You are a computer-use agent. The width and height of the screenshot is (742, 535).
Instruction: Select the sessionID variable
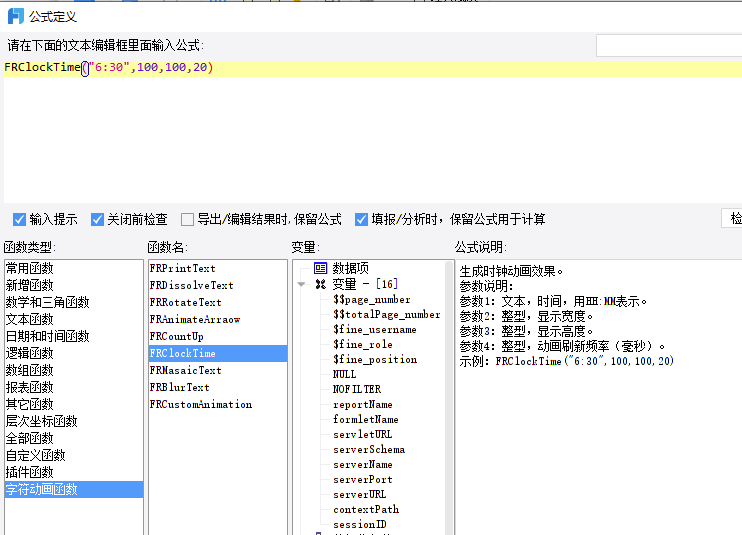pos(360,524)
